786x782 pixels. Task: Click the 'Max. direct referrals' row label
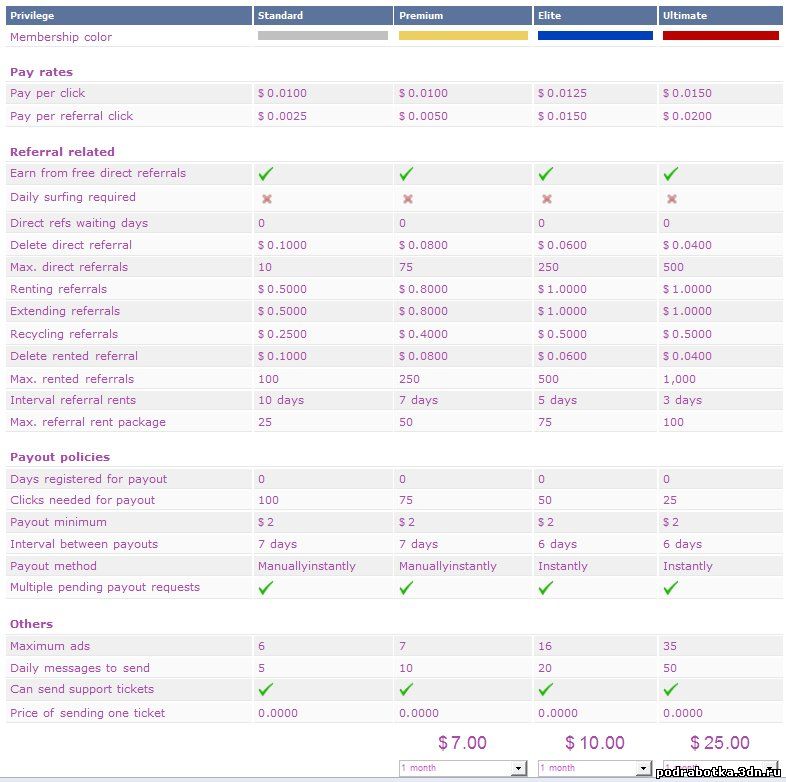(x=69, y=267)
